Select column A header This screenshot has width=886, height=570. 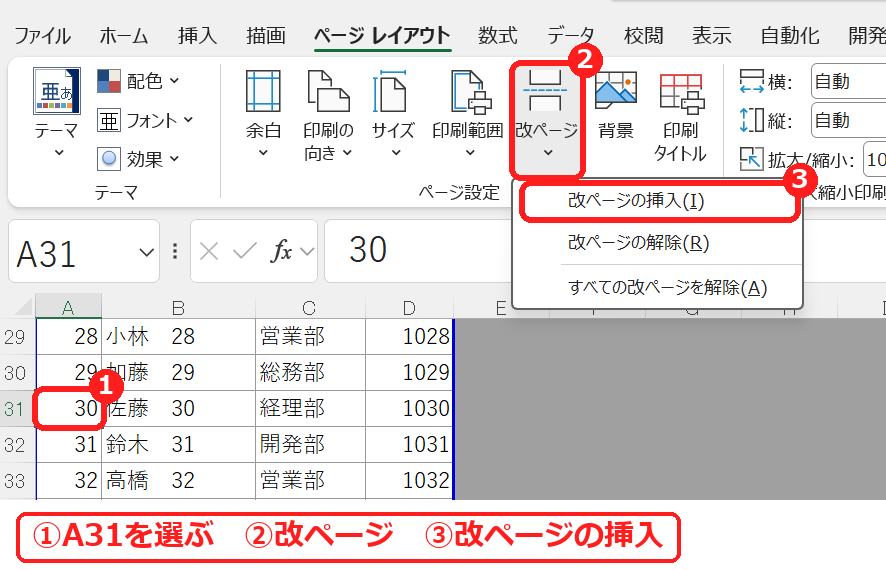click(x=68, y=307)
